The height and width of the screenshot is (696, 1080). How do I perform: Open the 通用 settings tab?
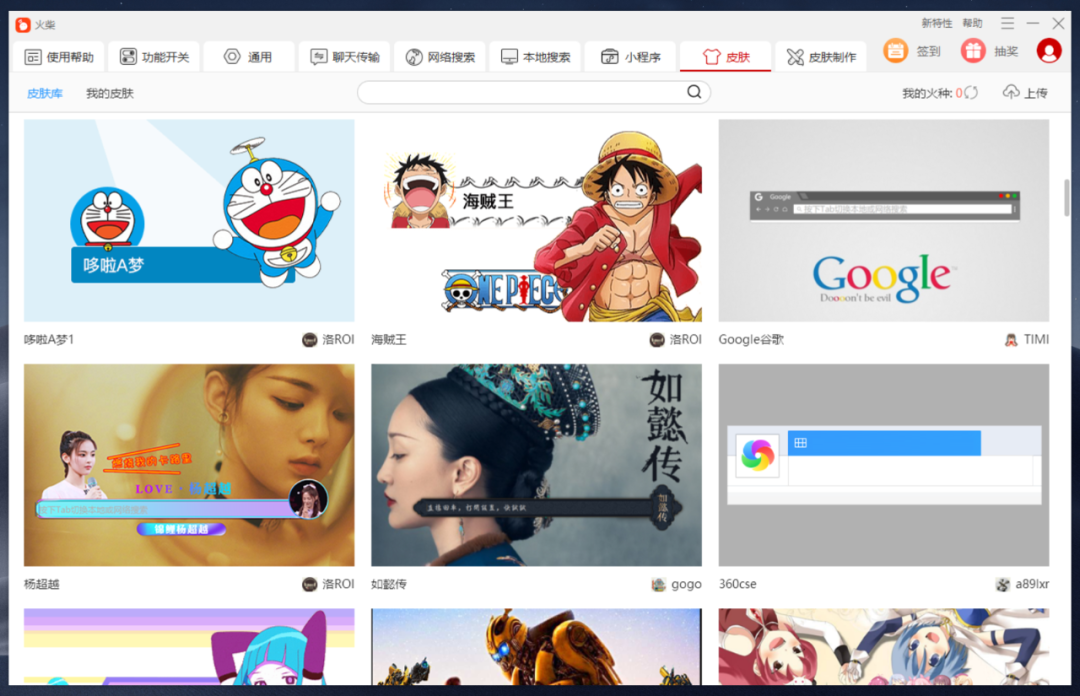(249, 57)
